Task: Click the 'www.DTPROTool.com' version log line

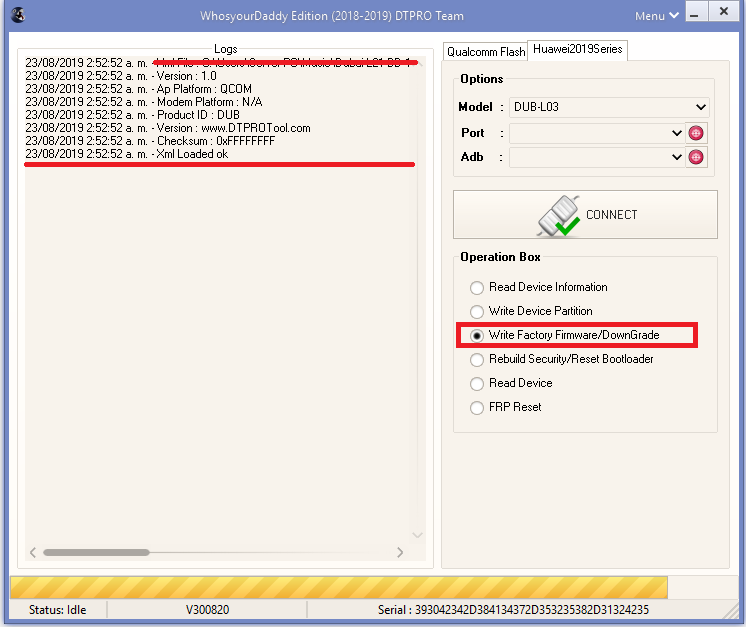Action: tap(168, 128)
